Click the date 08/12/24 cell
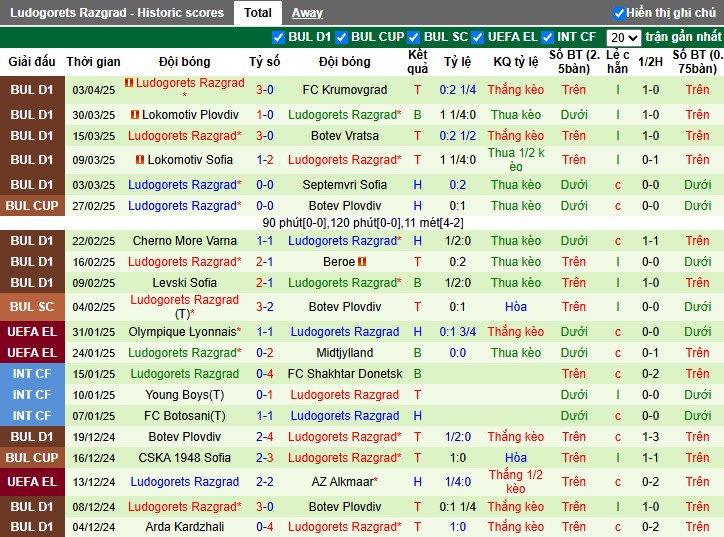Viewport: 724px width, 537px height. coord(94,507)
